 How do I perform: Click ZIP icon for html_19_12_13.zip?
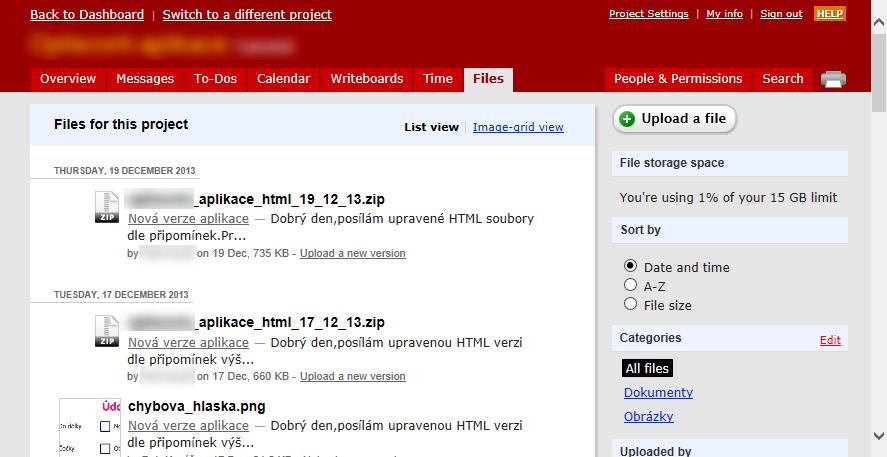107,206
